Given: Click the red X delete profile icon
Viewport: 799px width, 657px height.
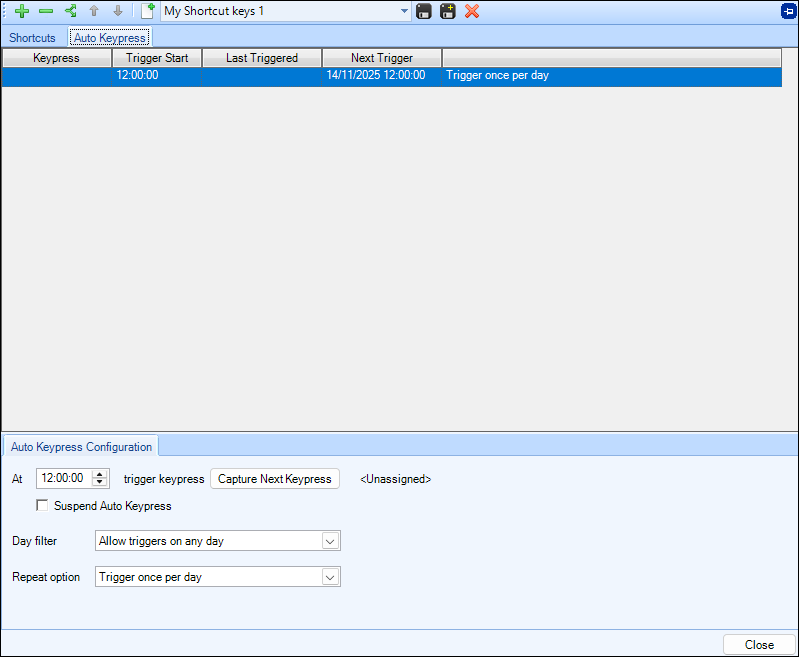Looking at the screenshot, I should [472, 11].
